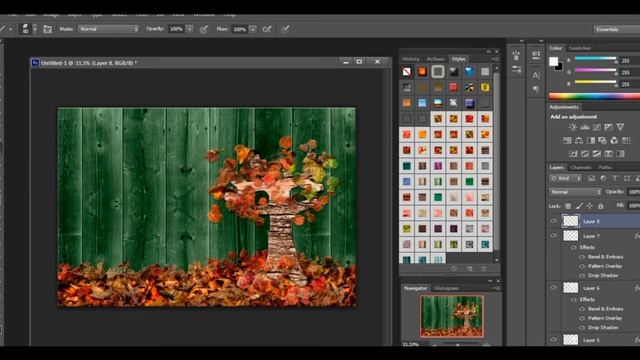Add a Channel Mixer adjustment
Viewport: 640px width, 360px height.
(614, 140)
